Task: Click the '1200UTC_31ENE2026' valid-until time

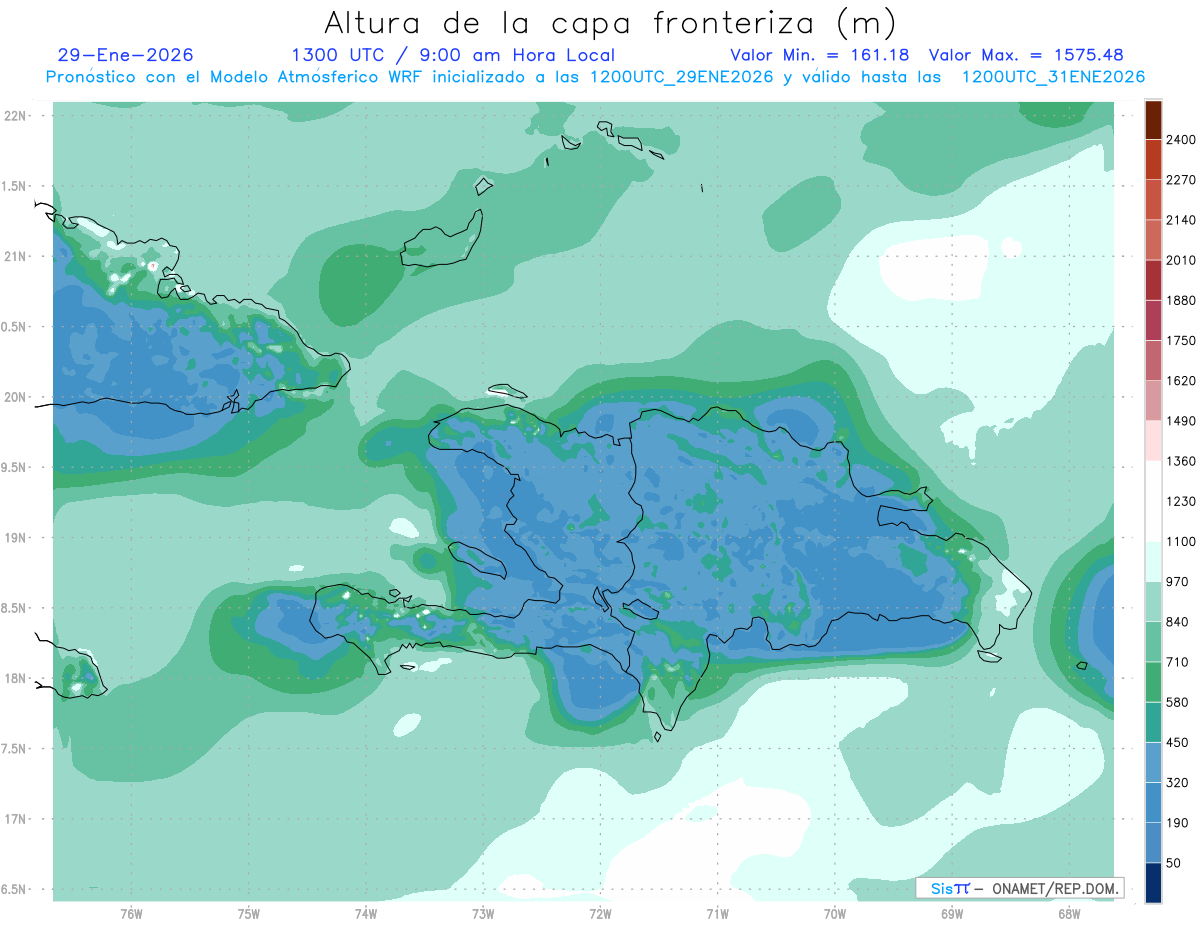Action: pos(1053,77)
